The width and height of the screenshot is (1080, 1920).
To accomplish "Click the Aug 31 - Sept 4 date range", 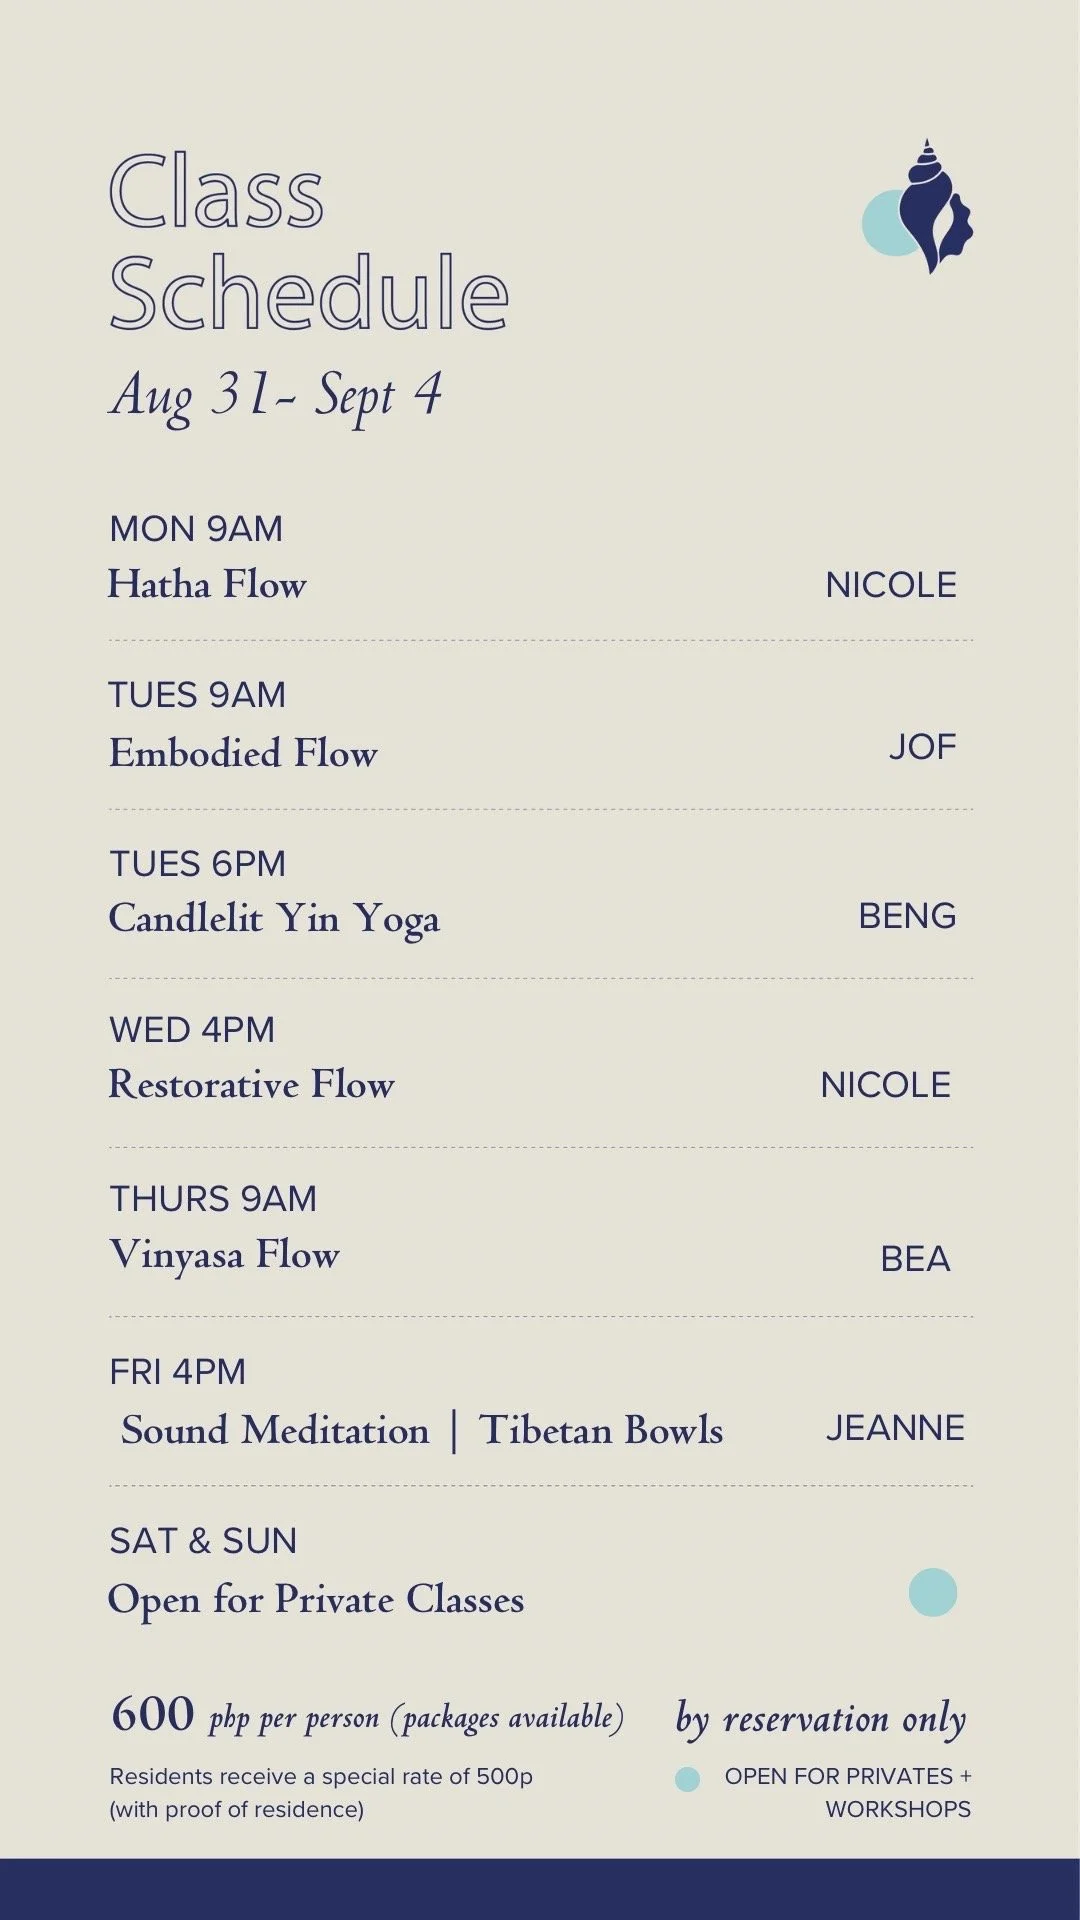I will click(x=276, y=396).
